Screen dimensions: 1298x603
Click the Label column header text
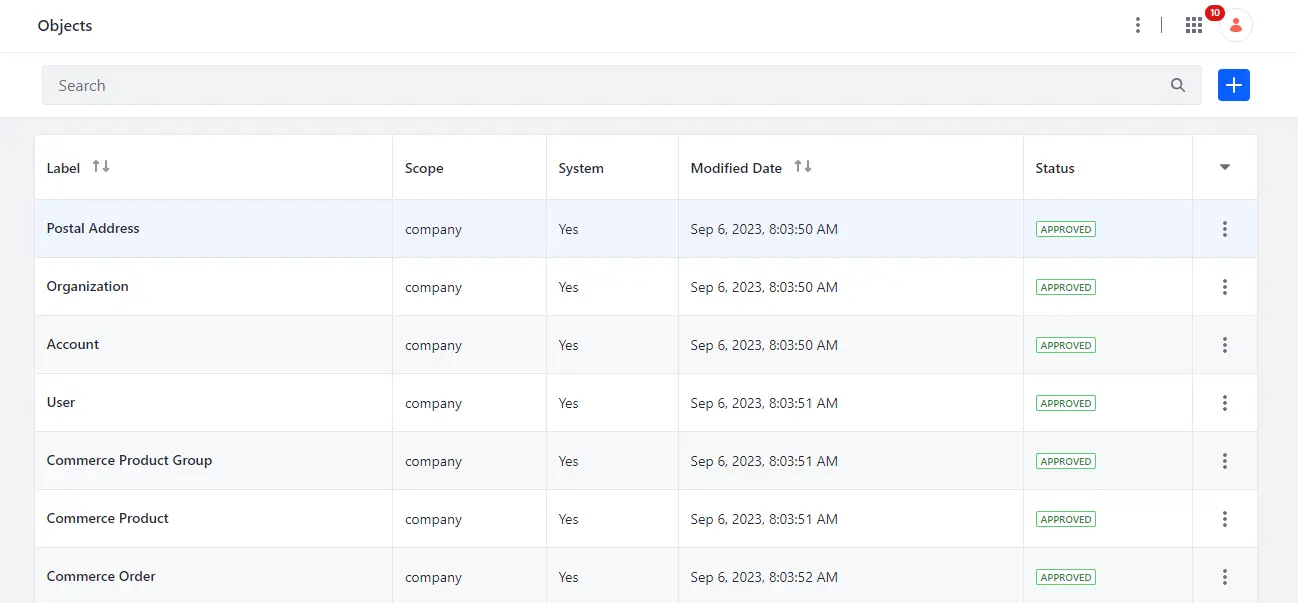point(63,168)
